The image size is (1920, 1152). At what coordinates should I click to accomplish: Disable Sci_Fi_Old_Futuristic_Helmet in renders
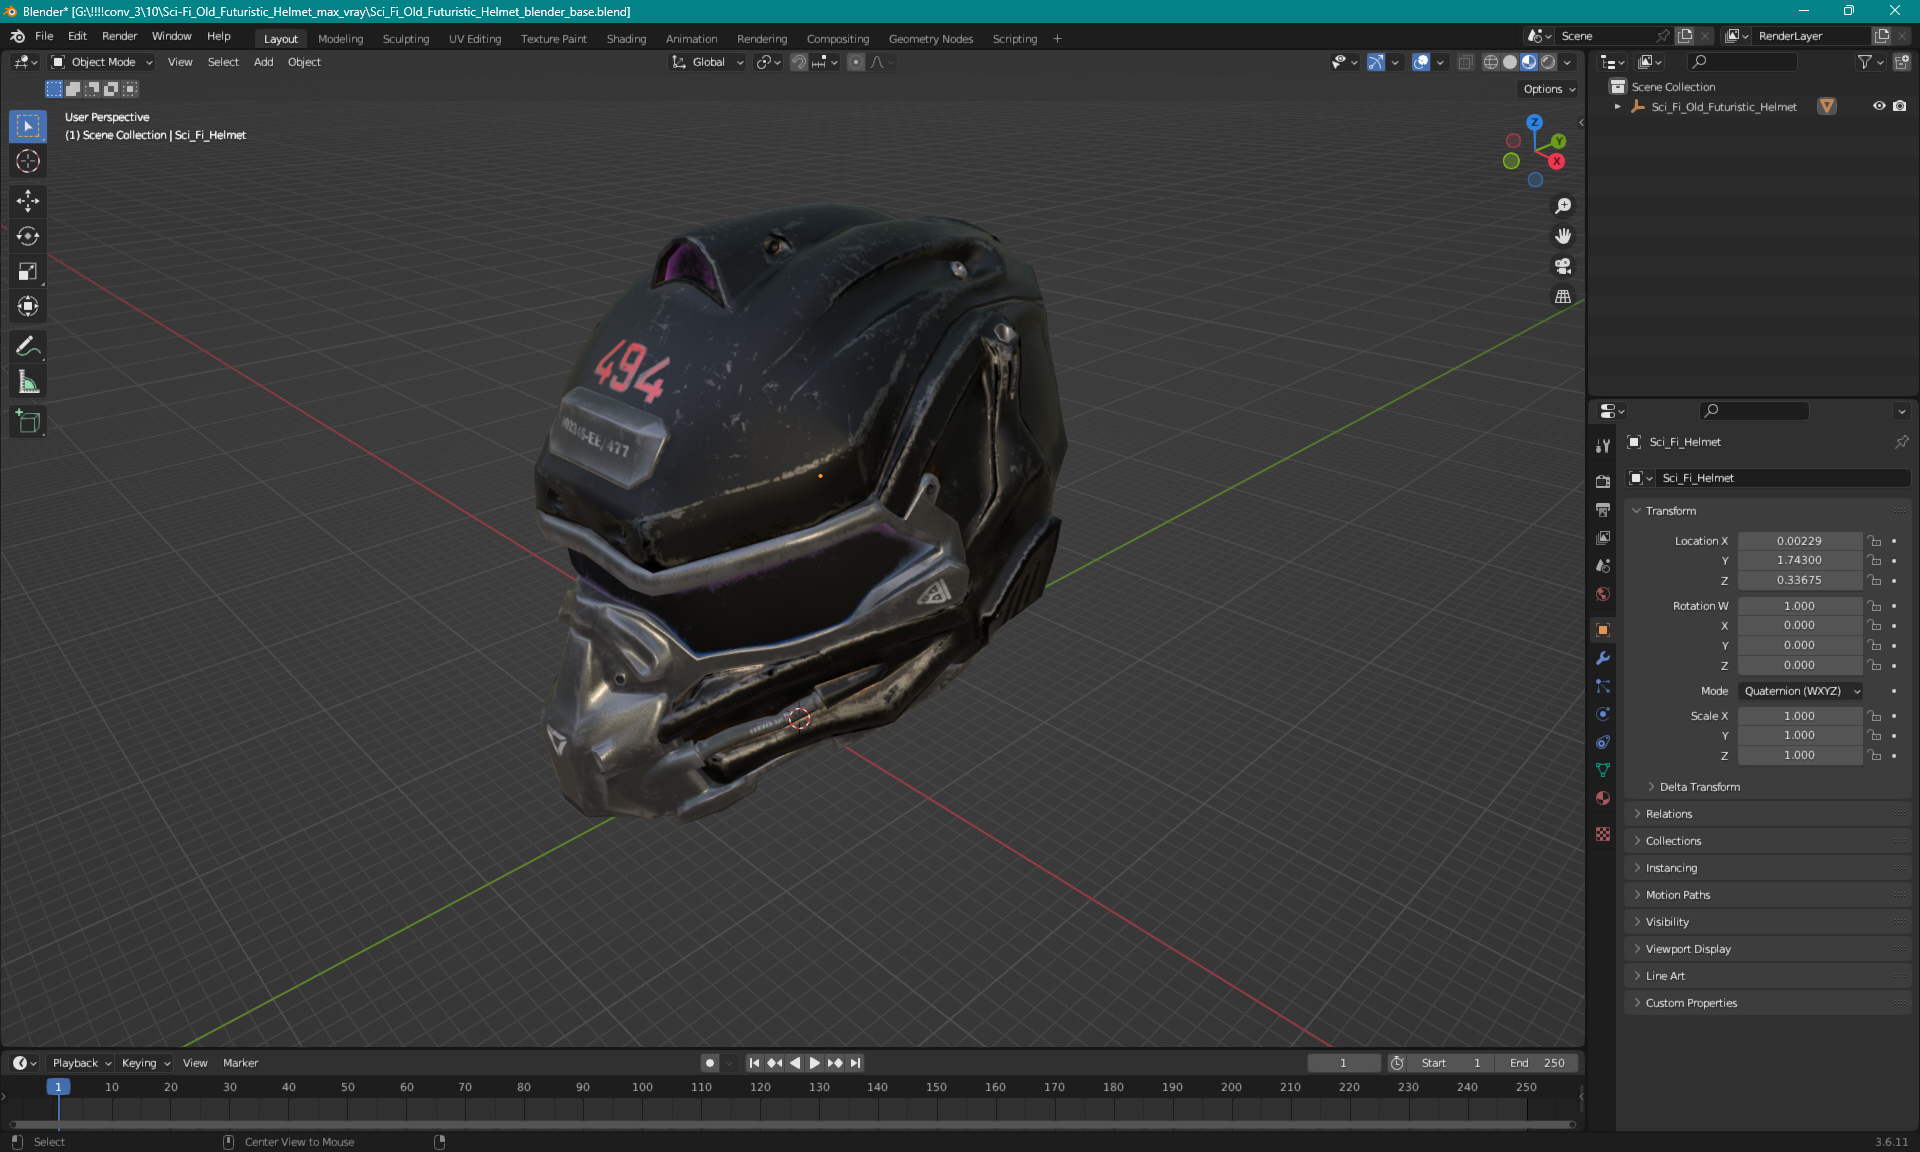point(1899,106)
